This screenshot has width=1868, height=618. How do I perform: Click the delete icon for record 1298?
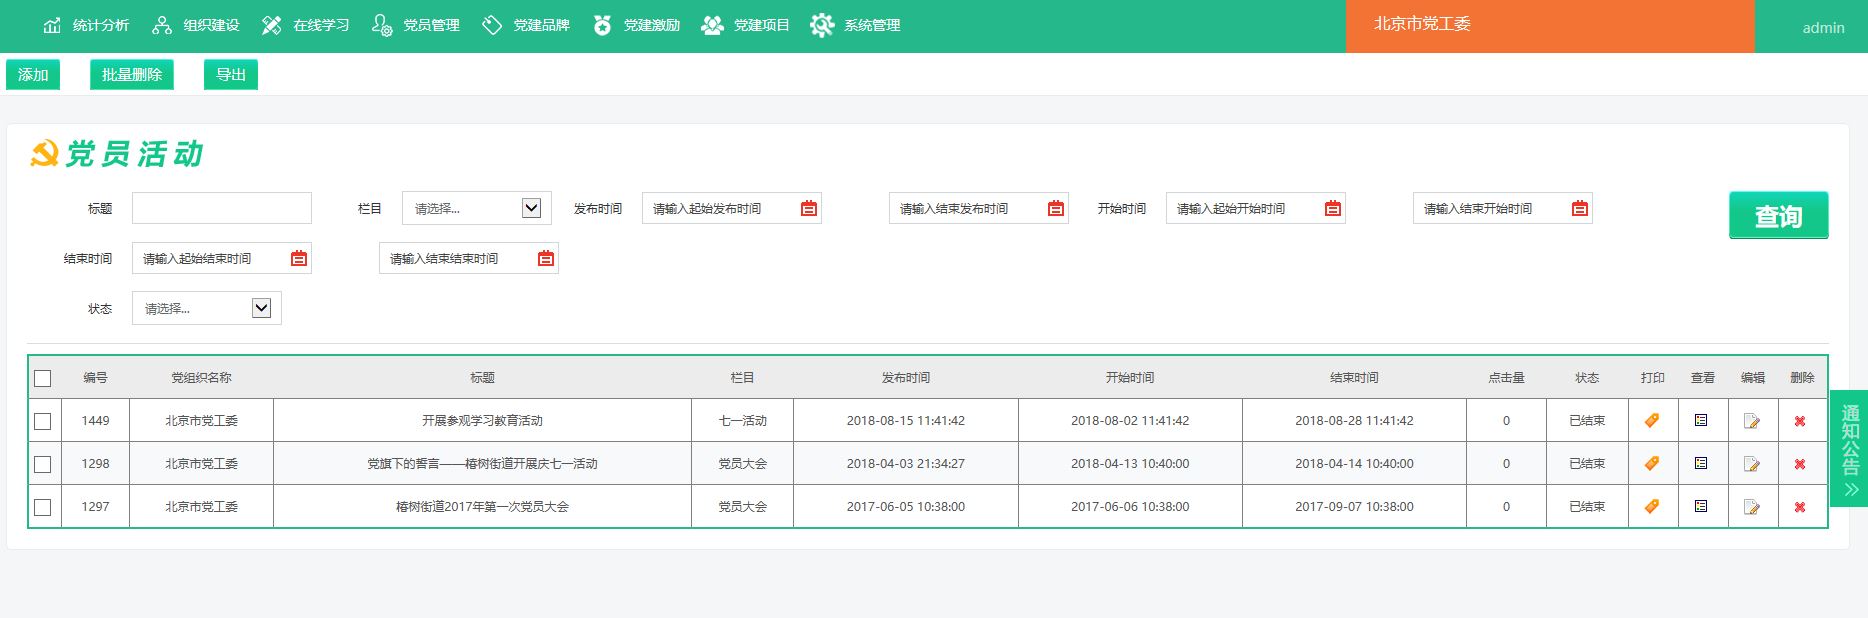(x=1800, y=464)
